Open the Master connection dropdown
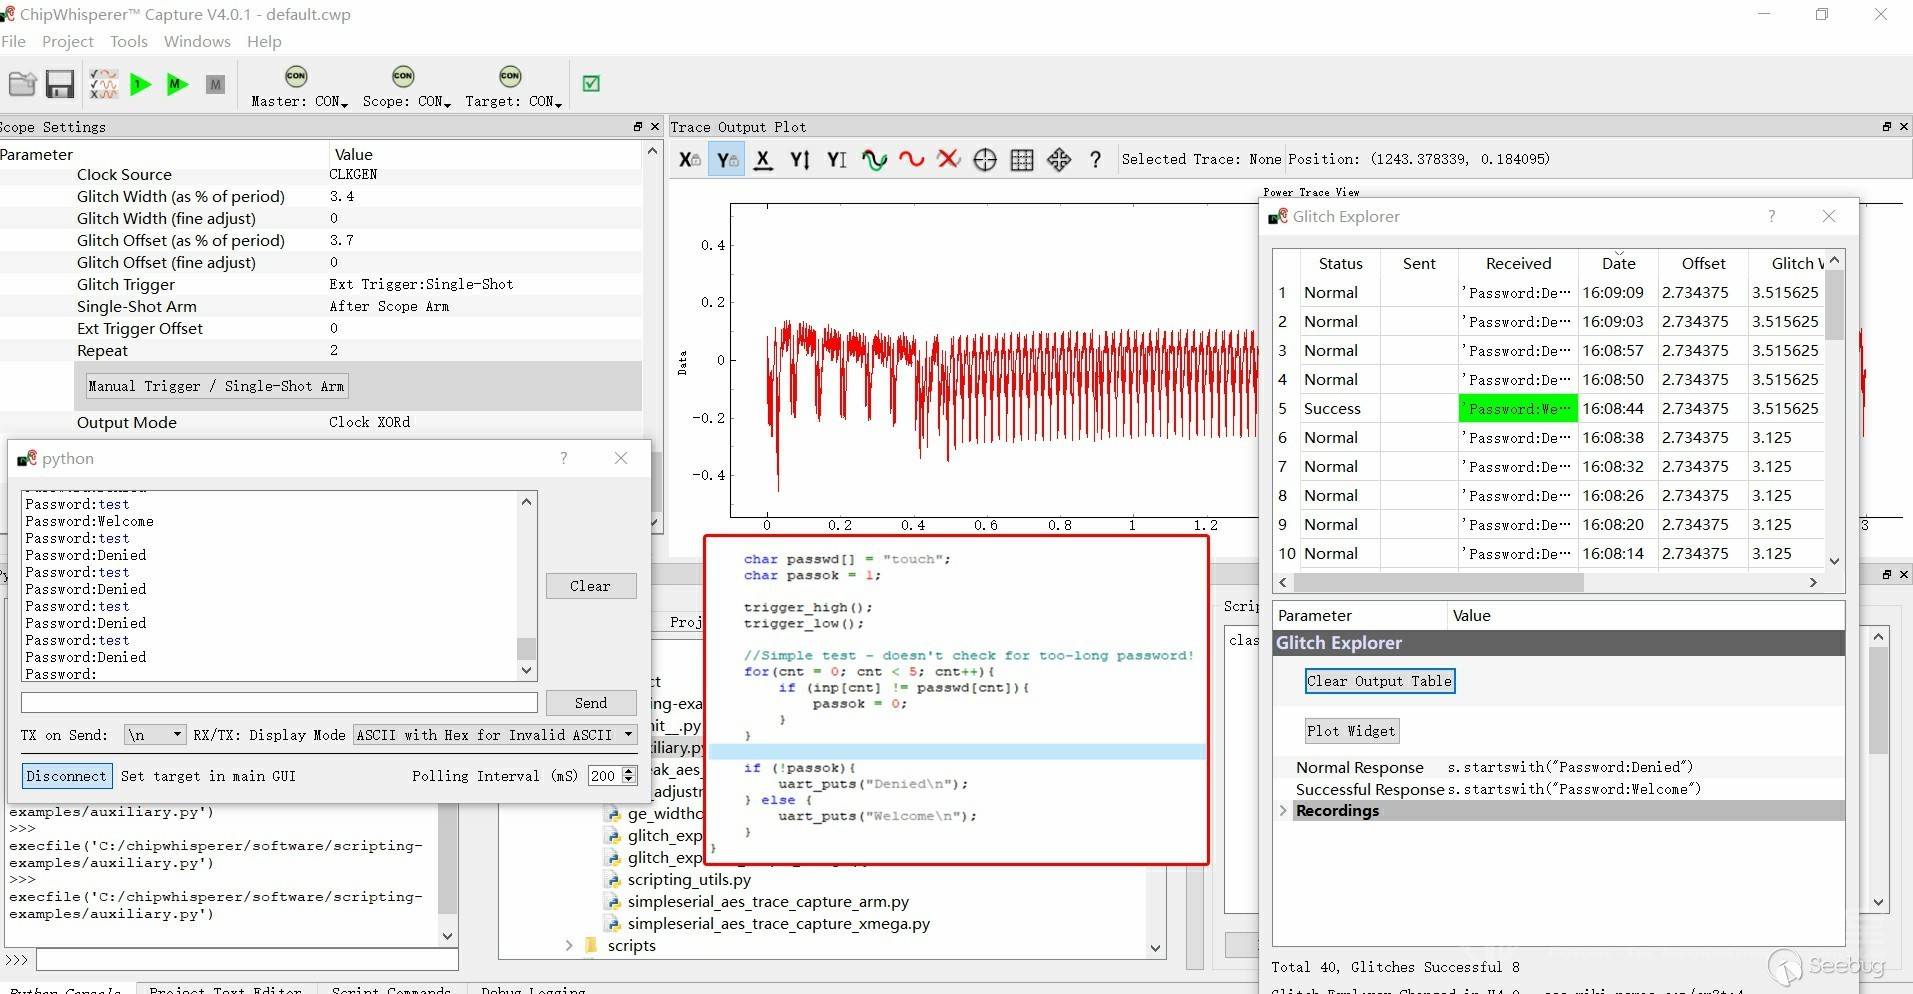 [x=344, y=104]
